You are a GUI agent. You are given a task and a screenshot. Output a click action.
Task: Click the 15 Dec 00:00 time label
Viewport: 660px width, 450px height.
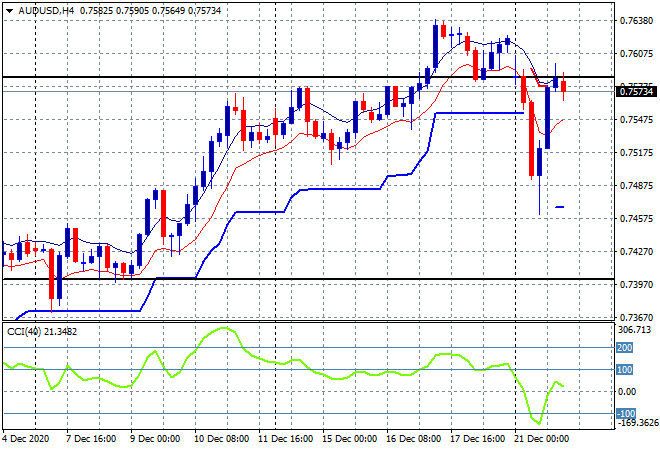click(x=349, y=439)
